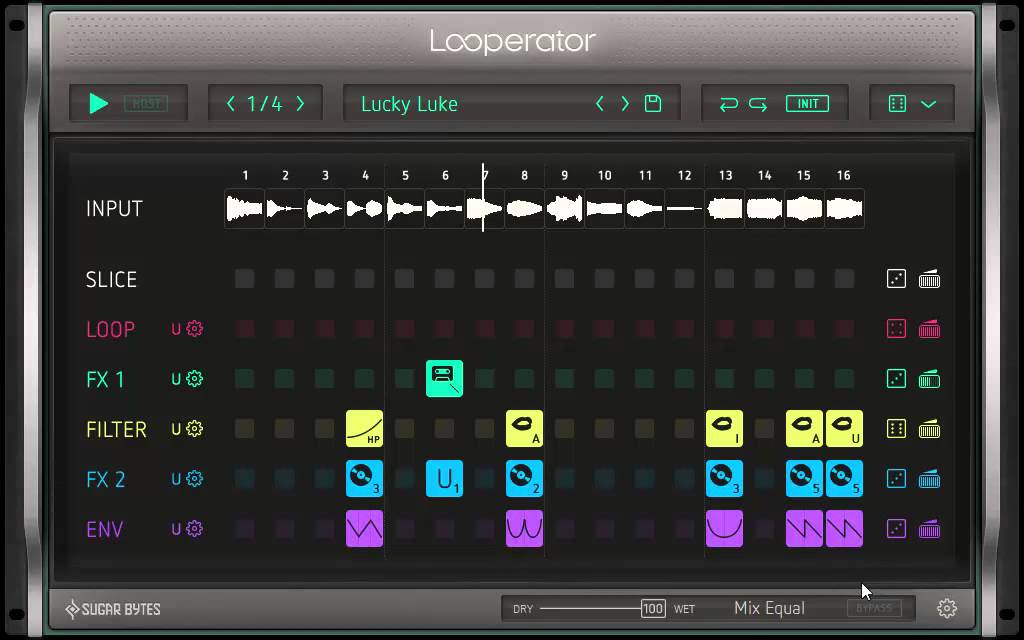Go to the previous preset
1024x640 pixels.
tap(600, 103)
